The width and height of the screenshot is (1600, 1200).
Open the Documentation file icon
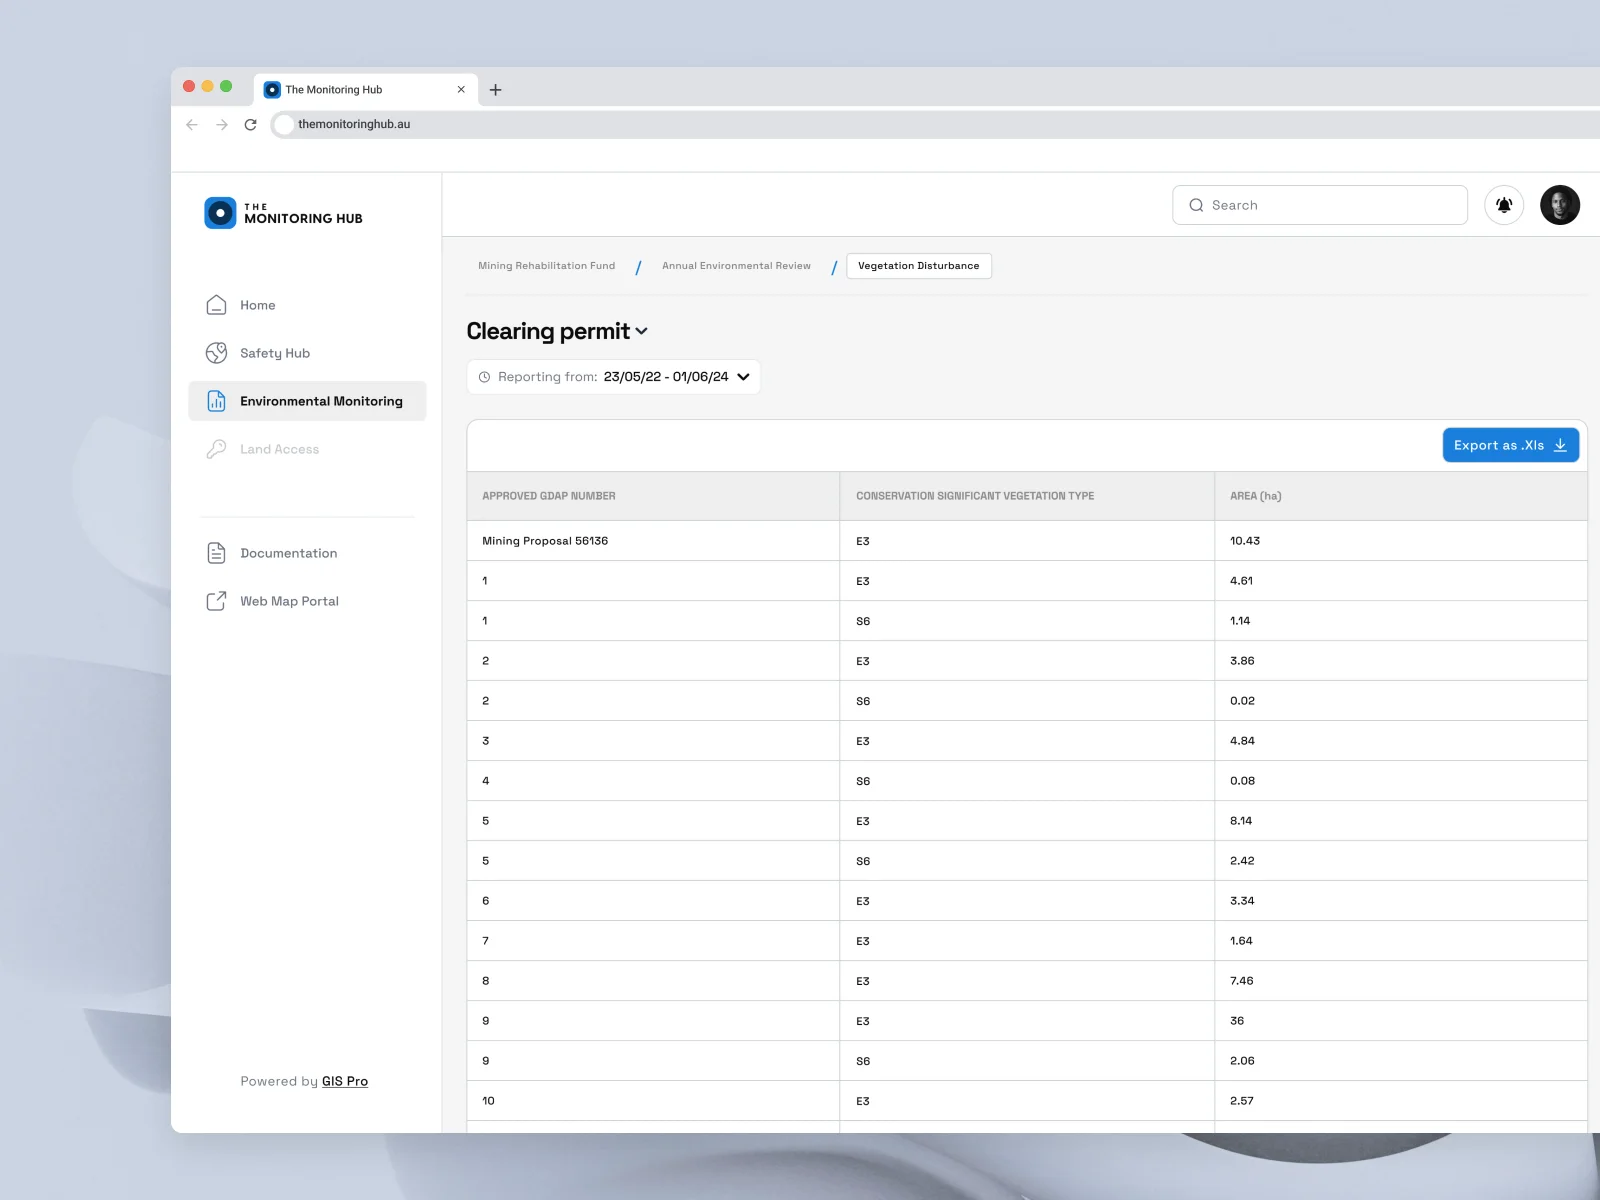[x=216, y=553]
